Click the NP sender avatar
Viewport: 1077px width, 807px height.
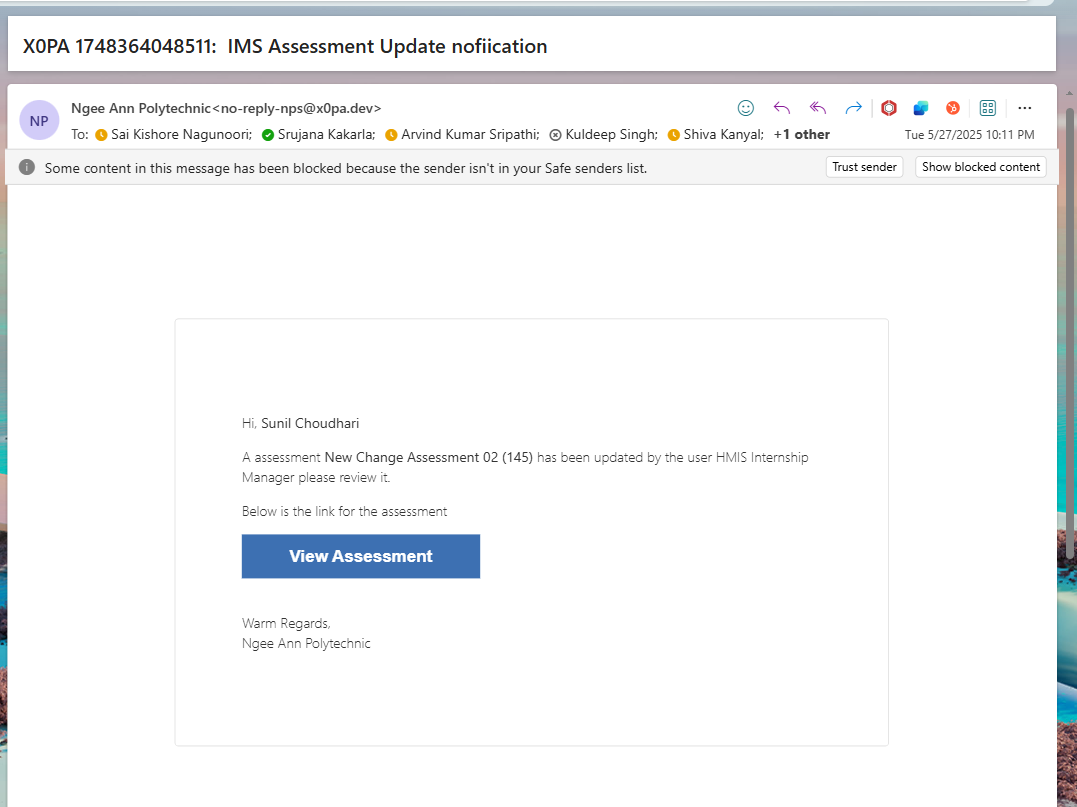tap(39, 121)
